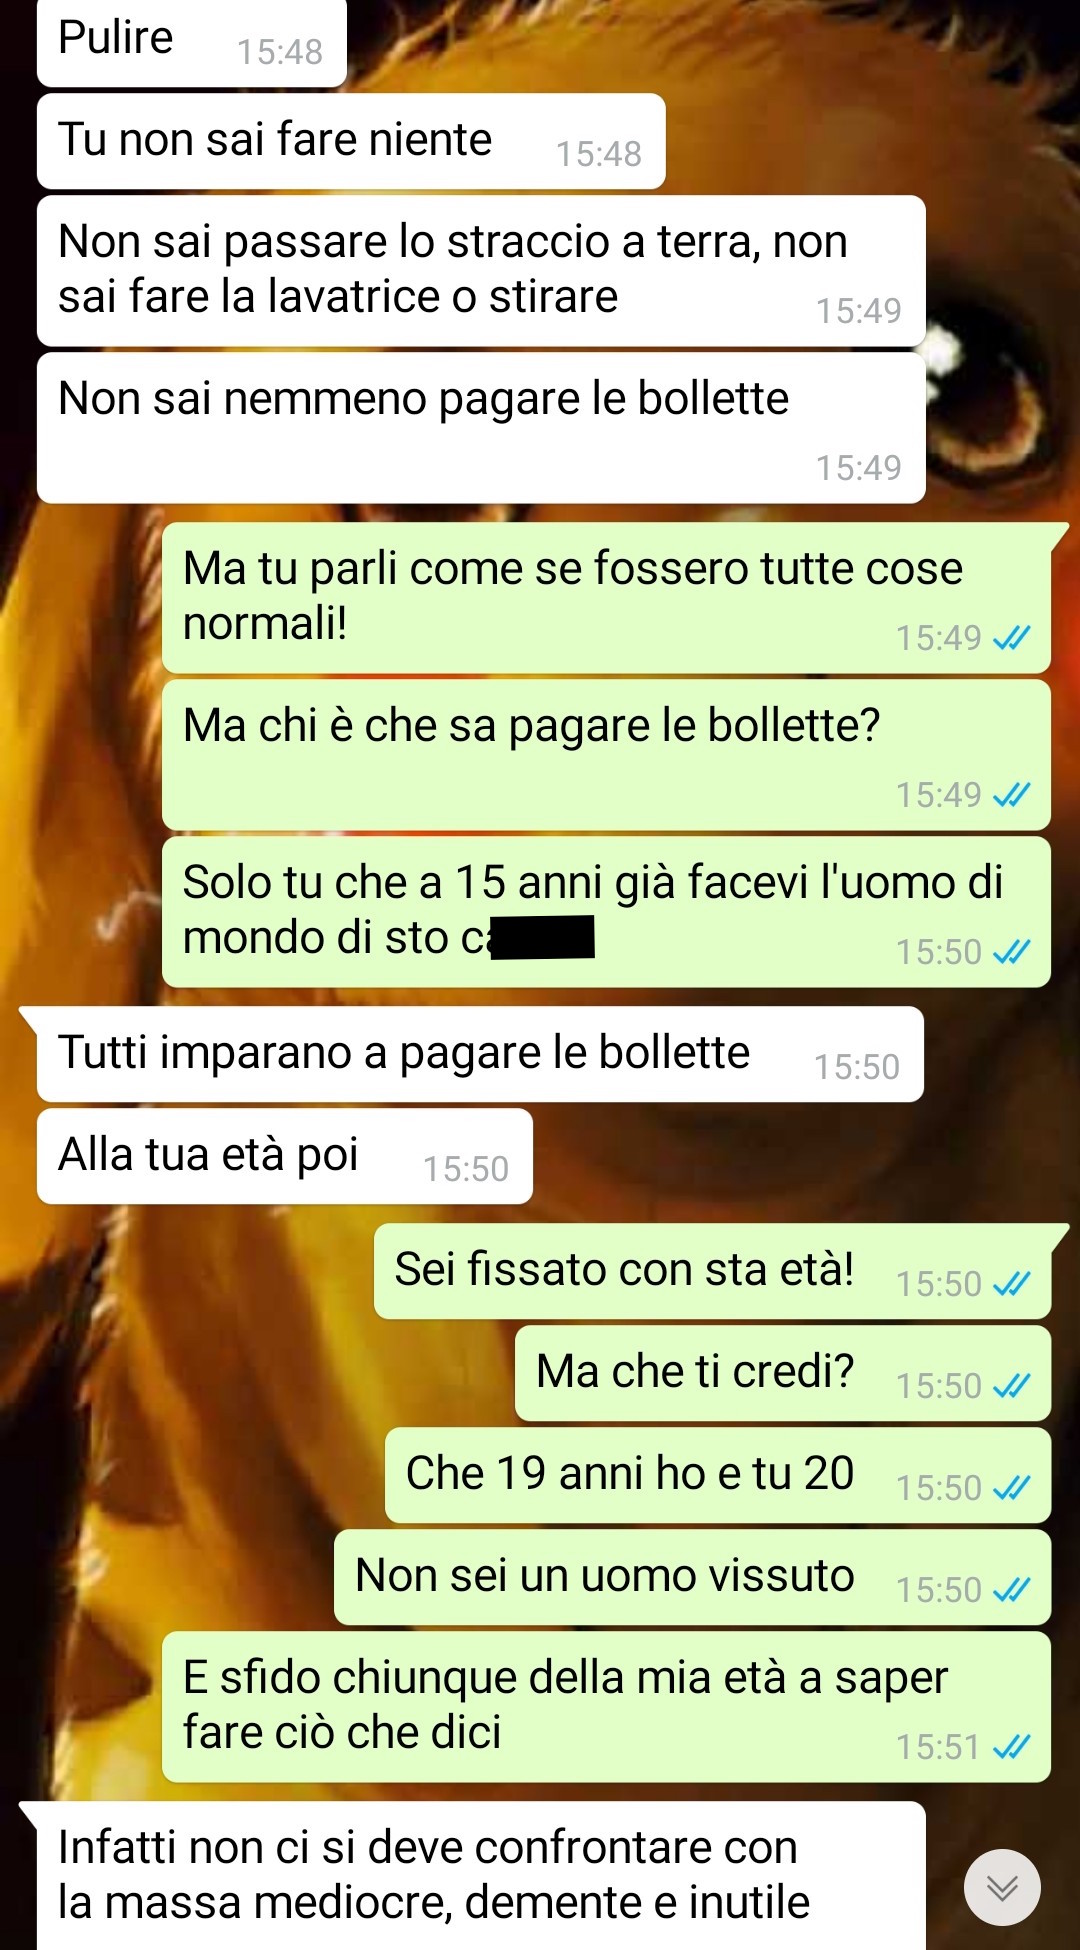This screenshot has width=1080, height=1950.
Task: Tap read ticks on 'fare ciò che dici' message
Action: [x=1011, y=1747]
